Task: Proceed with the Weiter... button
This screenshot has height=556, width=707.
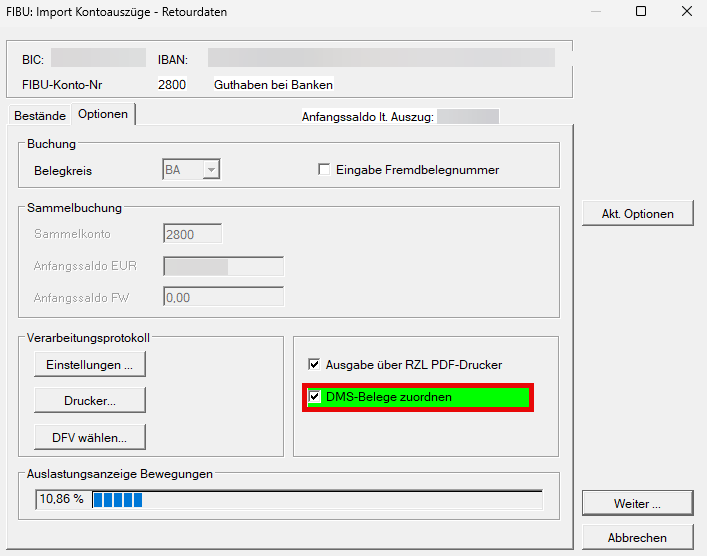Action: point(637,502)
